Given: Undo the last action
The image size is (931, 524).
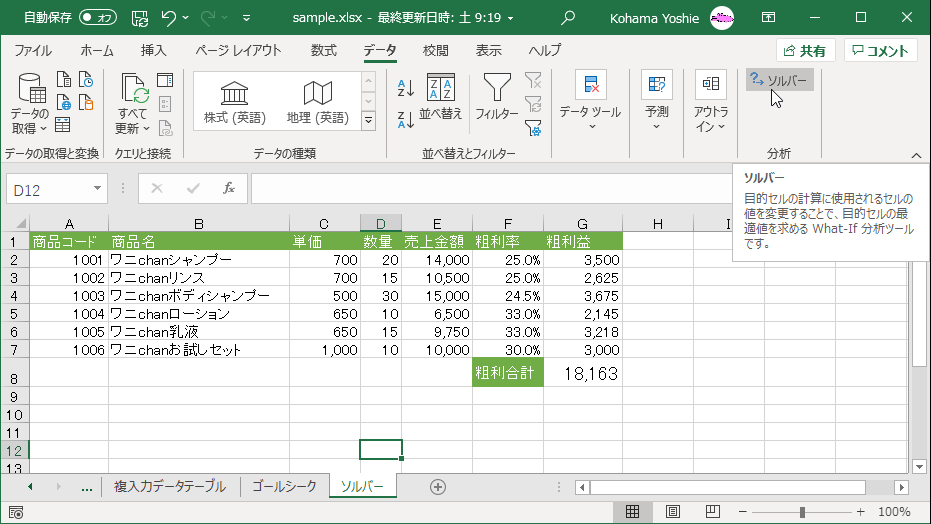Looking at the screenshot, I should coord(169,18).
